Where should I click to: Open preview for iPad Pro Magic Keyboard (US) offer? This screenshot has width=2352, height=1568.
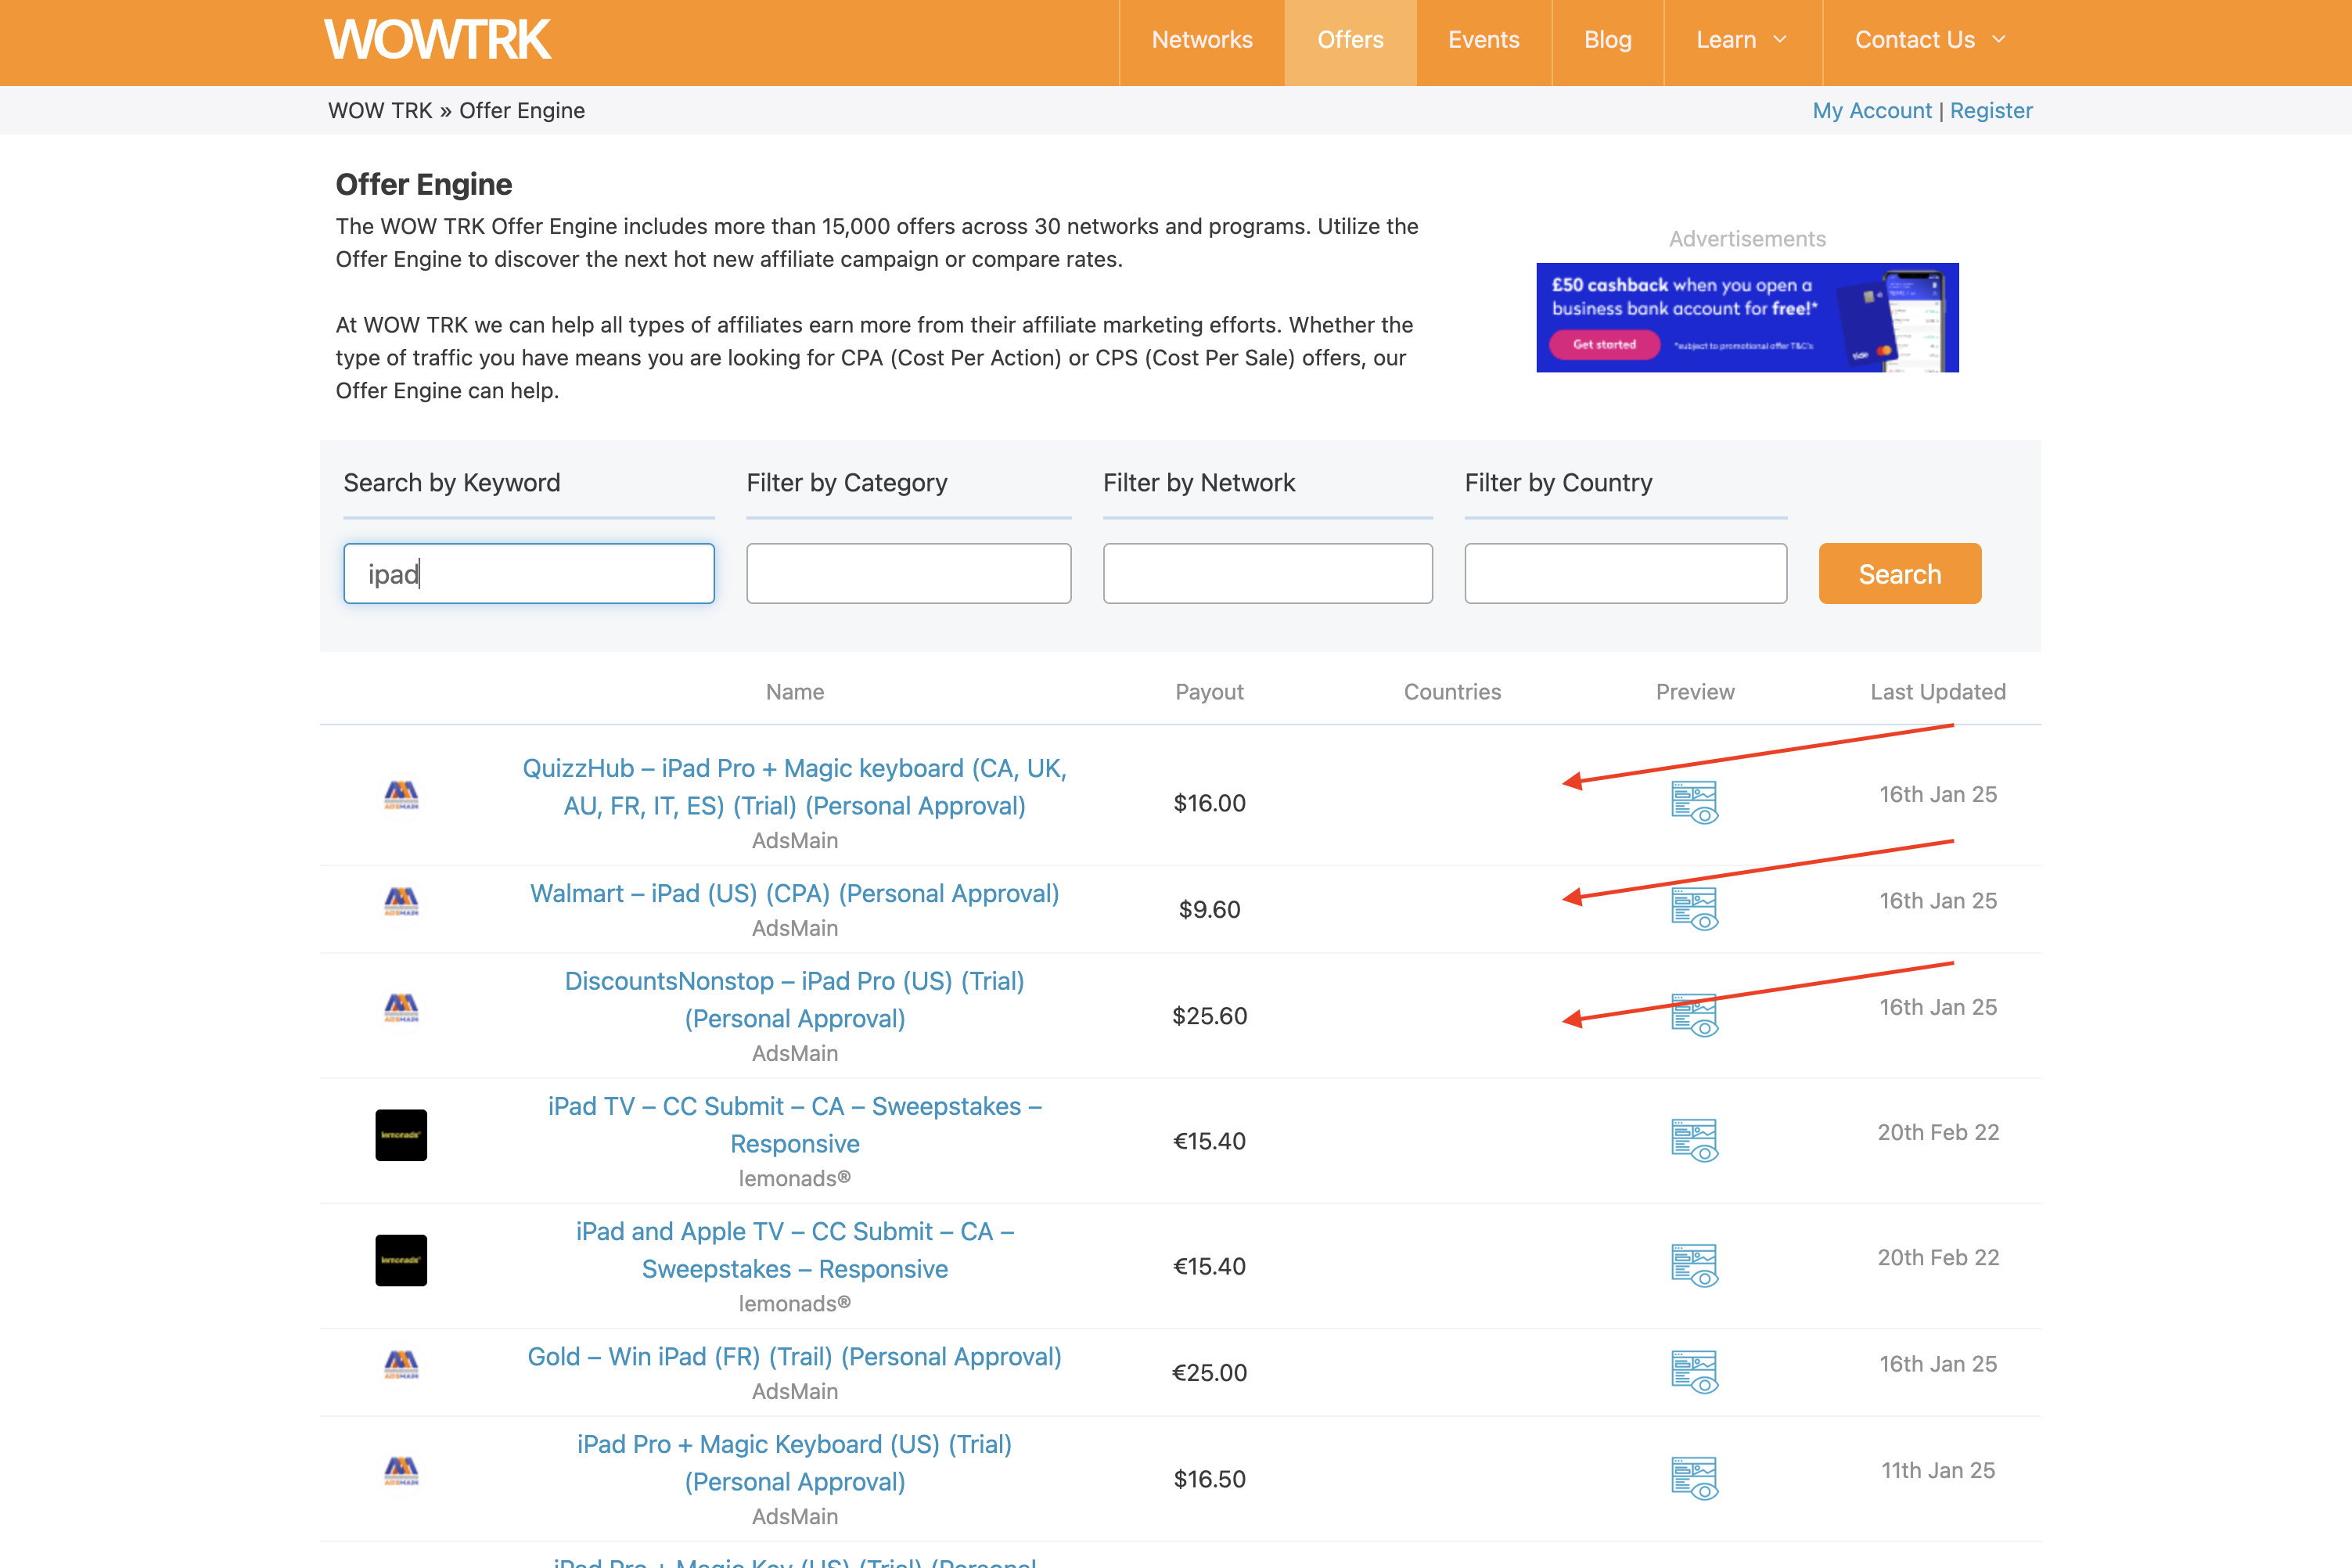click(x=1694, y=1478)
